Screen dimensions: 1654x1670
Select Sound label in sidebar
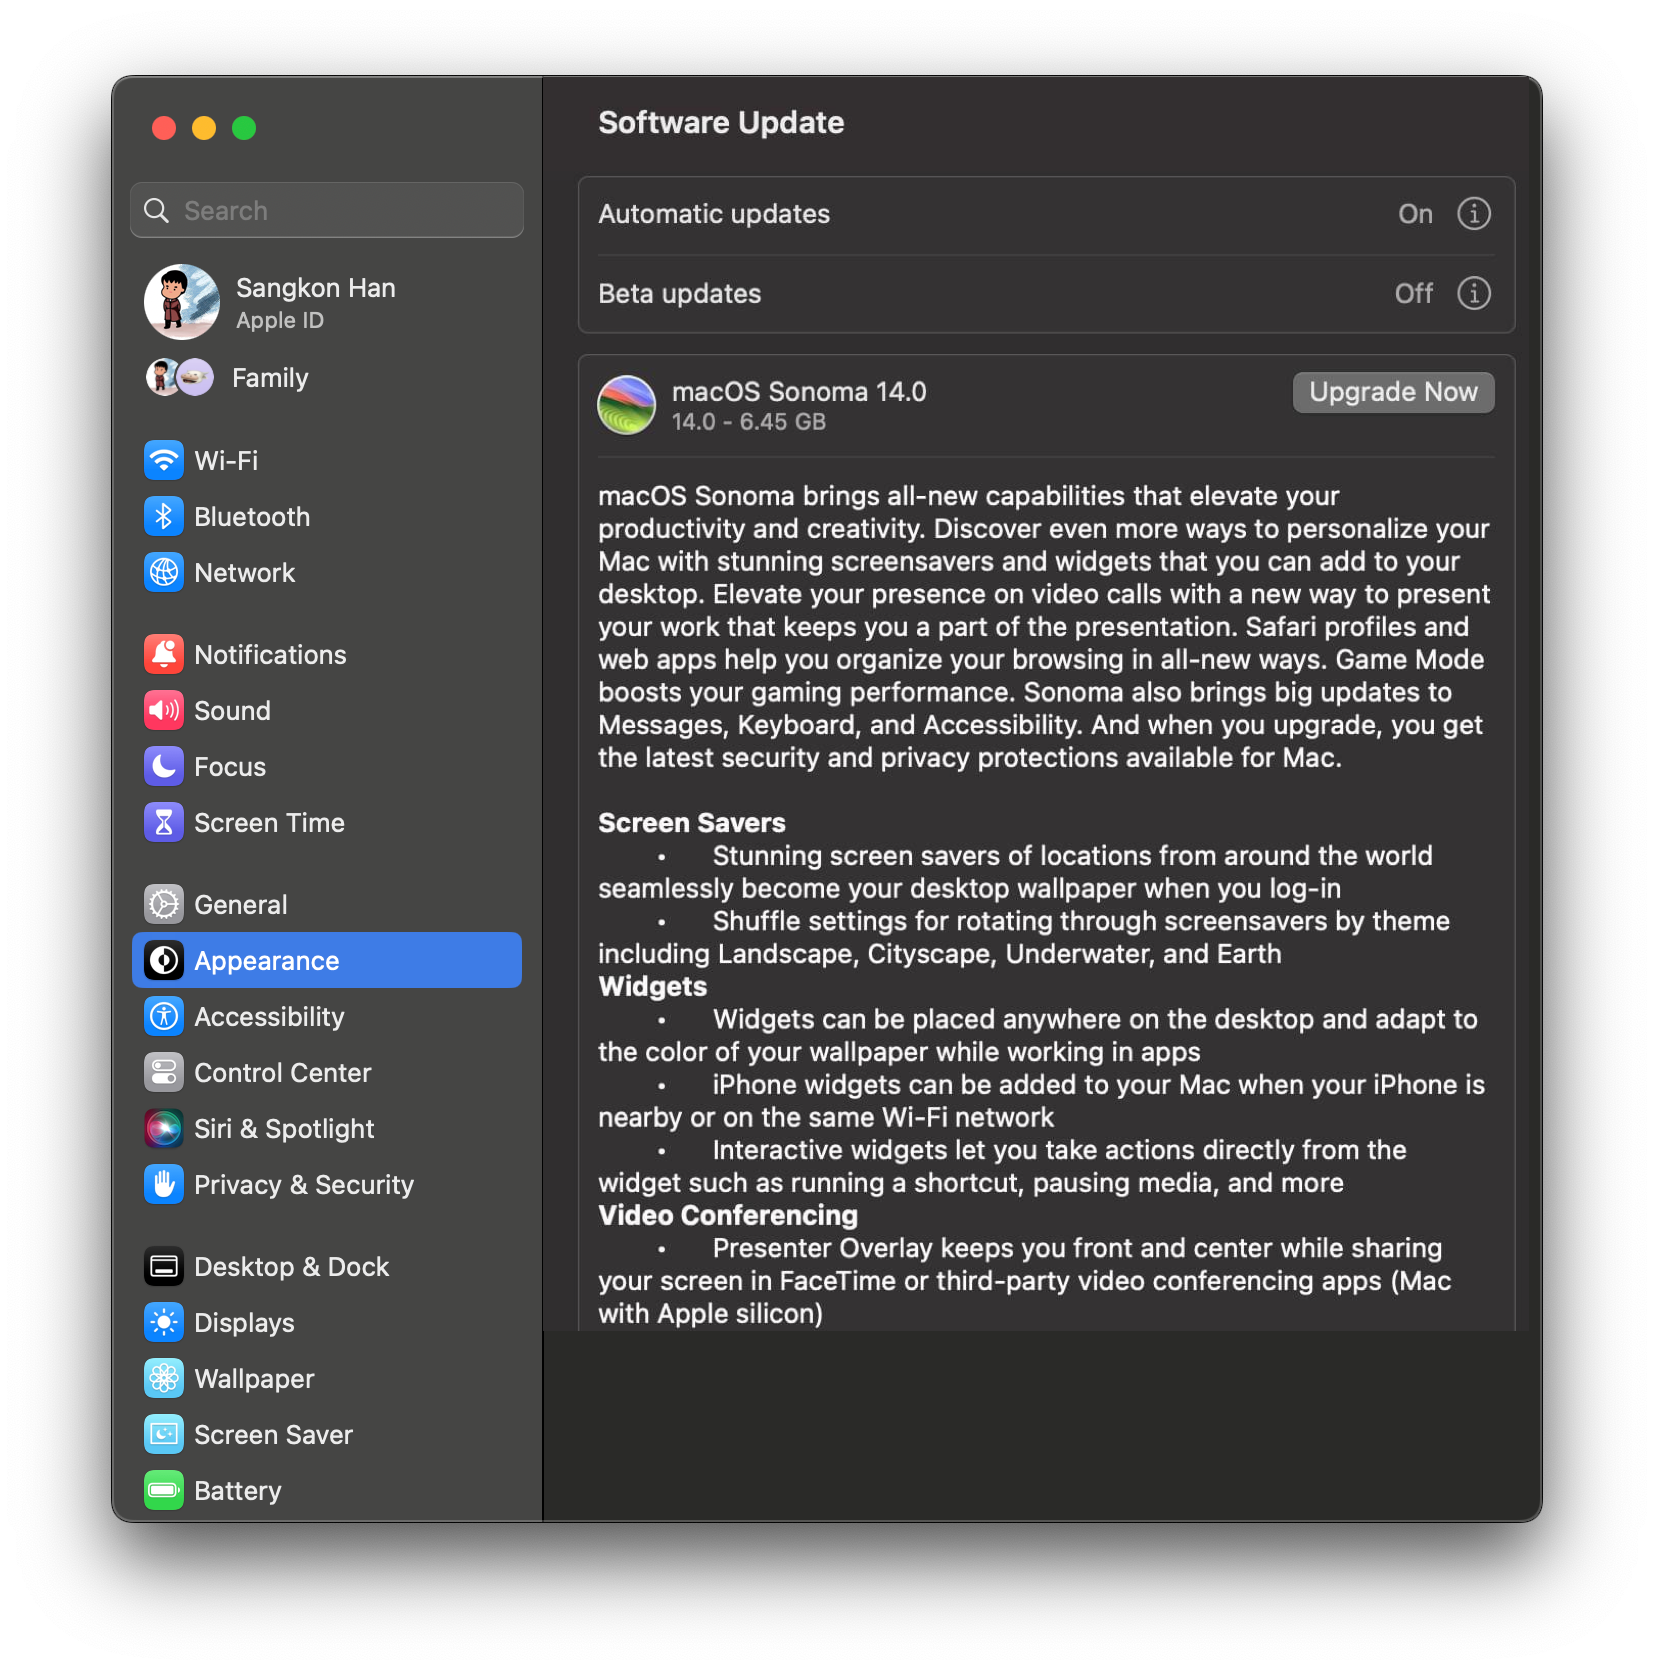click(x=232, y=710)
